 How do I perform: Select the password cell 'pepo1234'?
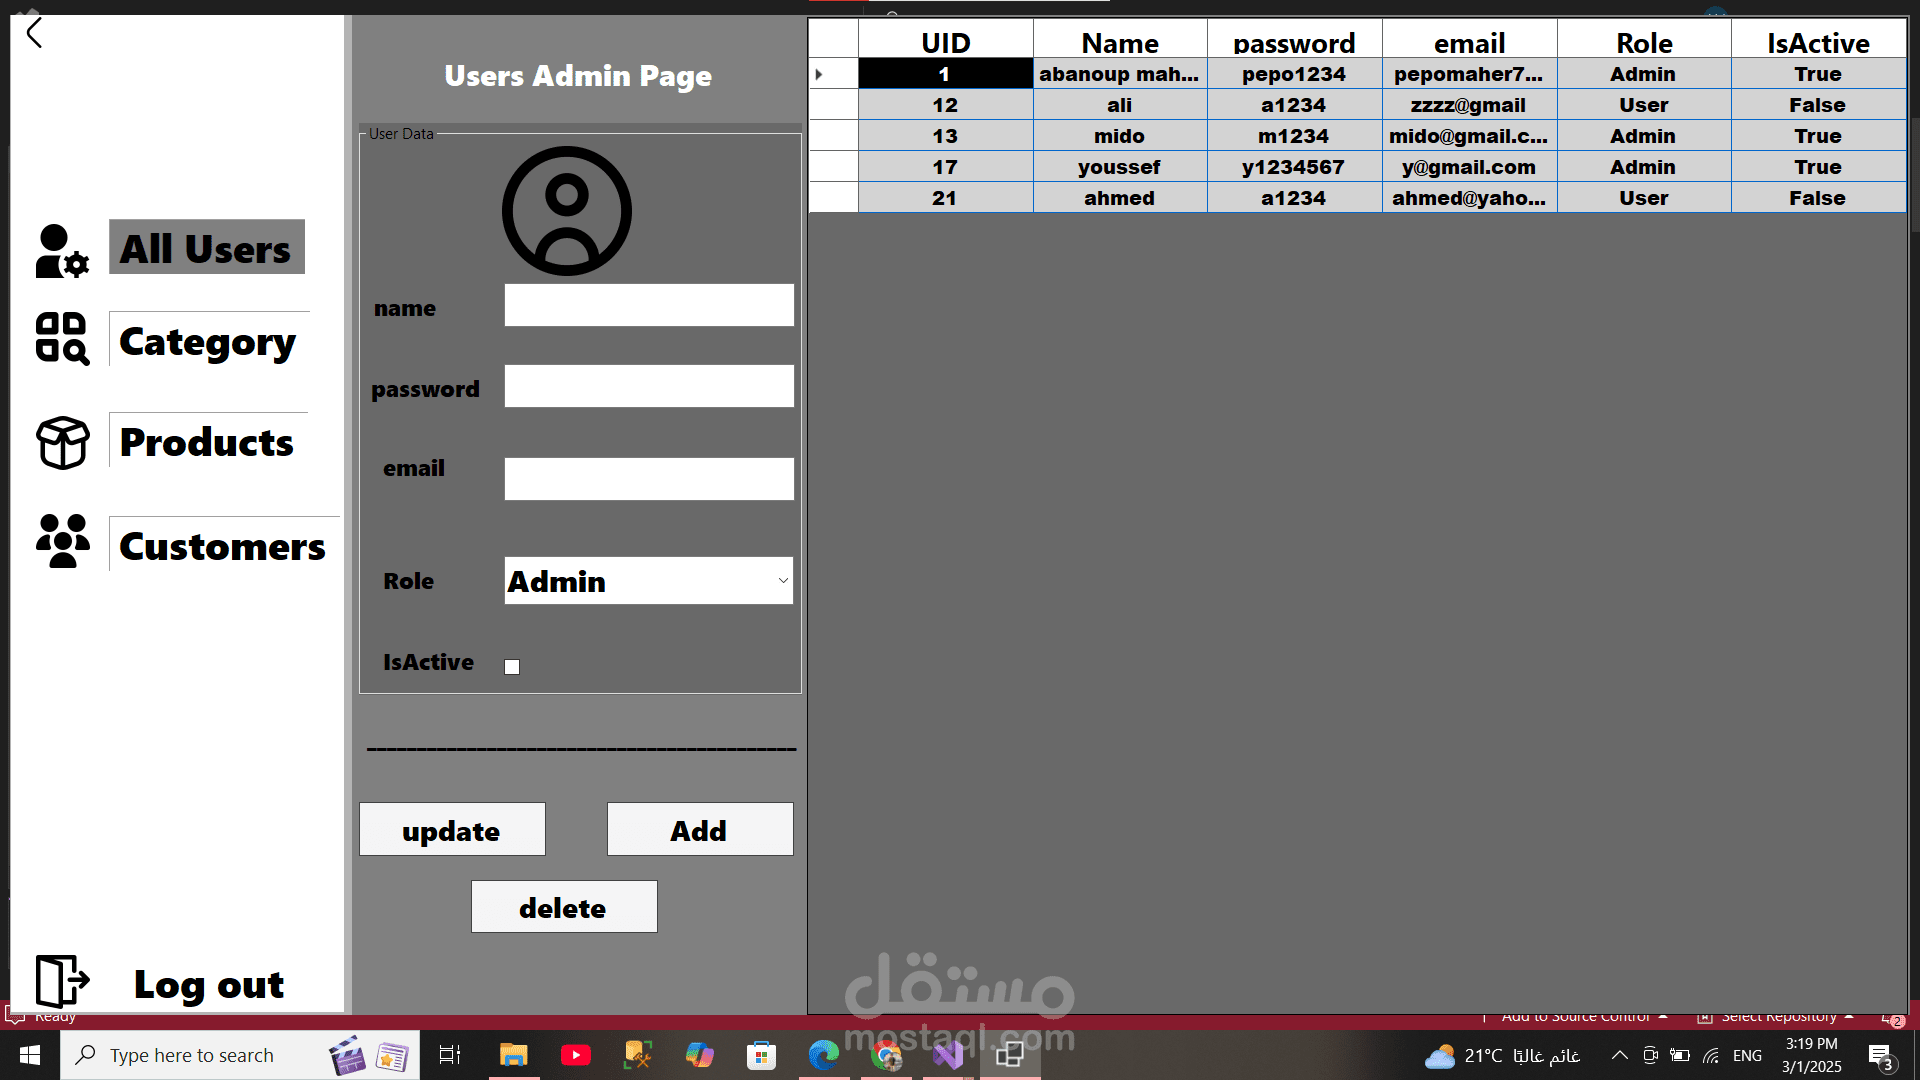click(1294, 74)
